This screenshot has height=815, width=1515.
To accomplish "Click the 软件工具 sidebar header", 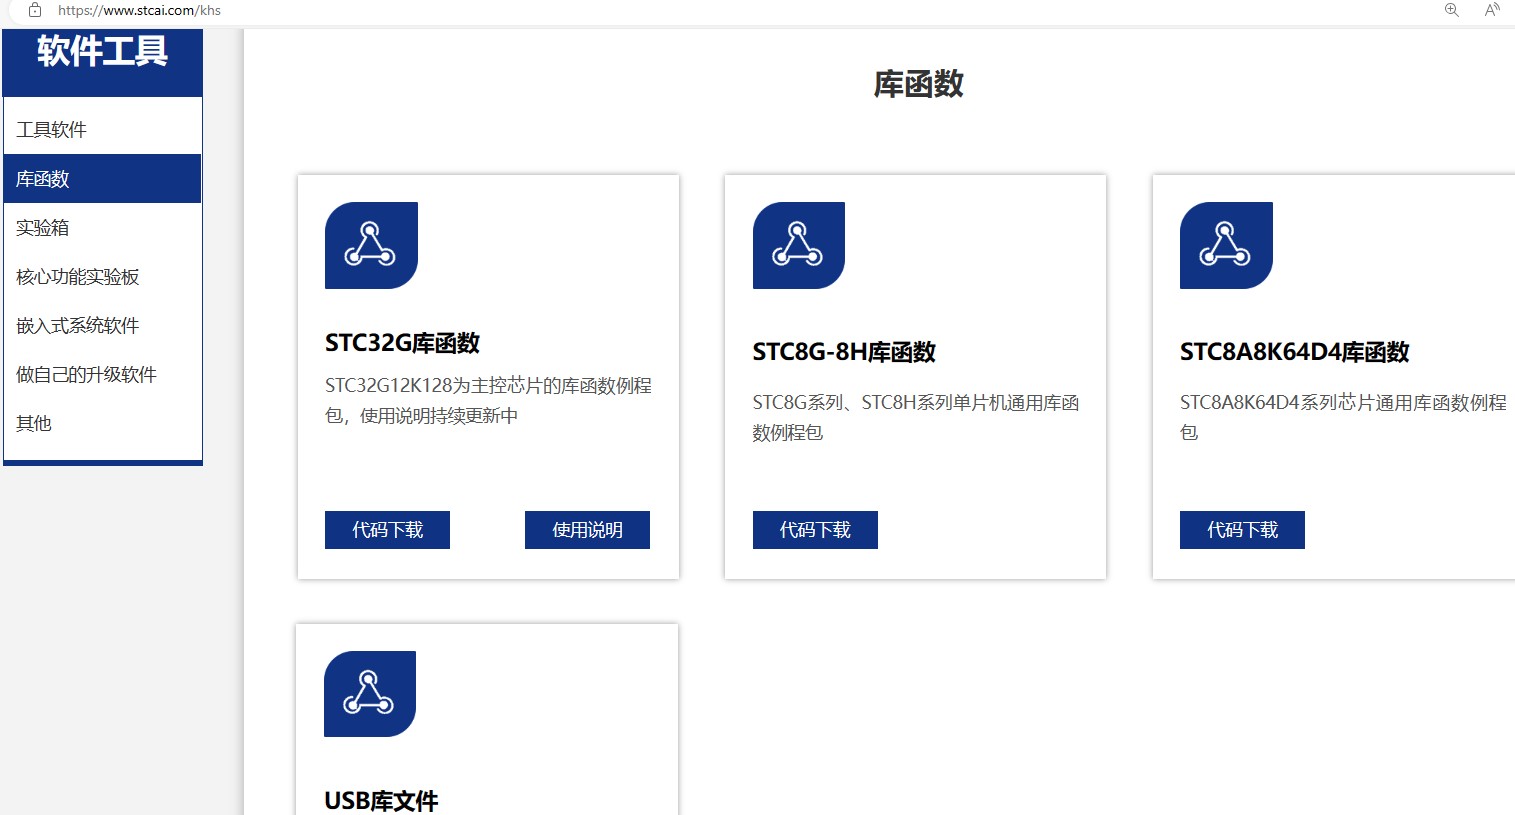I will point(103,52).
